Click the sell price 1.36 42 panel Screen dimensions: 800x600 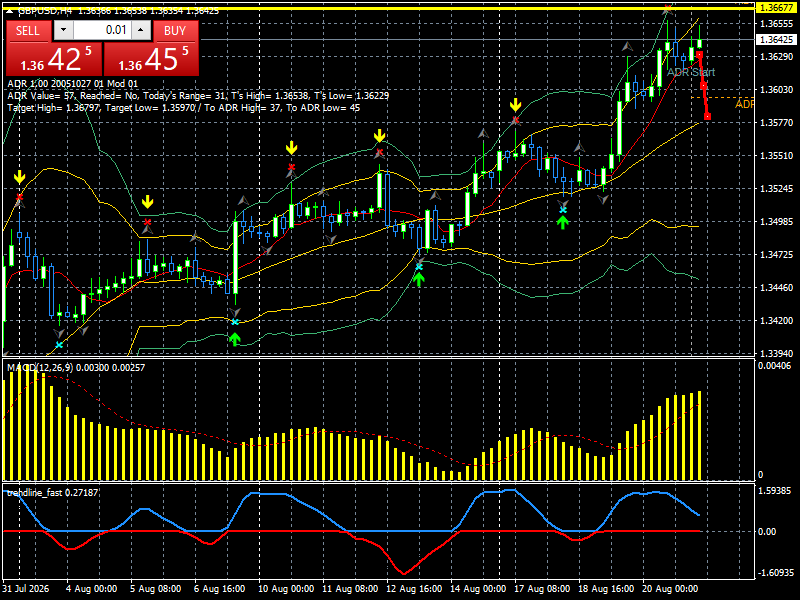click(x=54, y=59)
